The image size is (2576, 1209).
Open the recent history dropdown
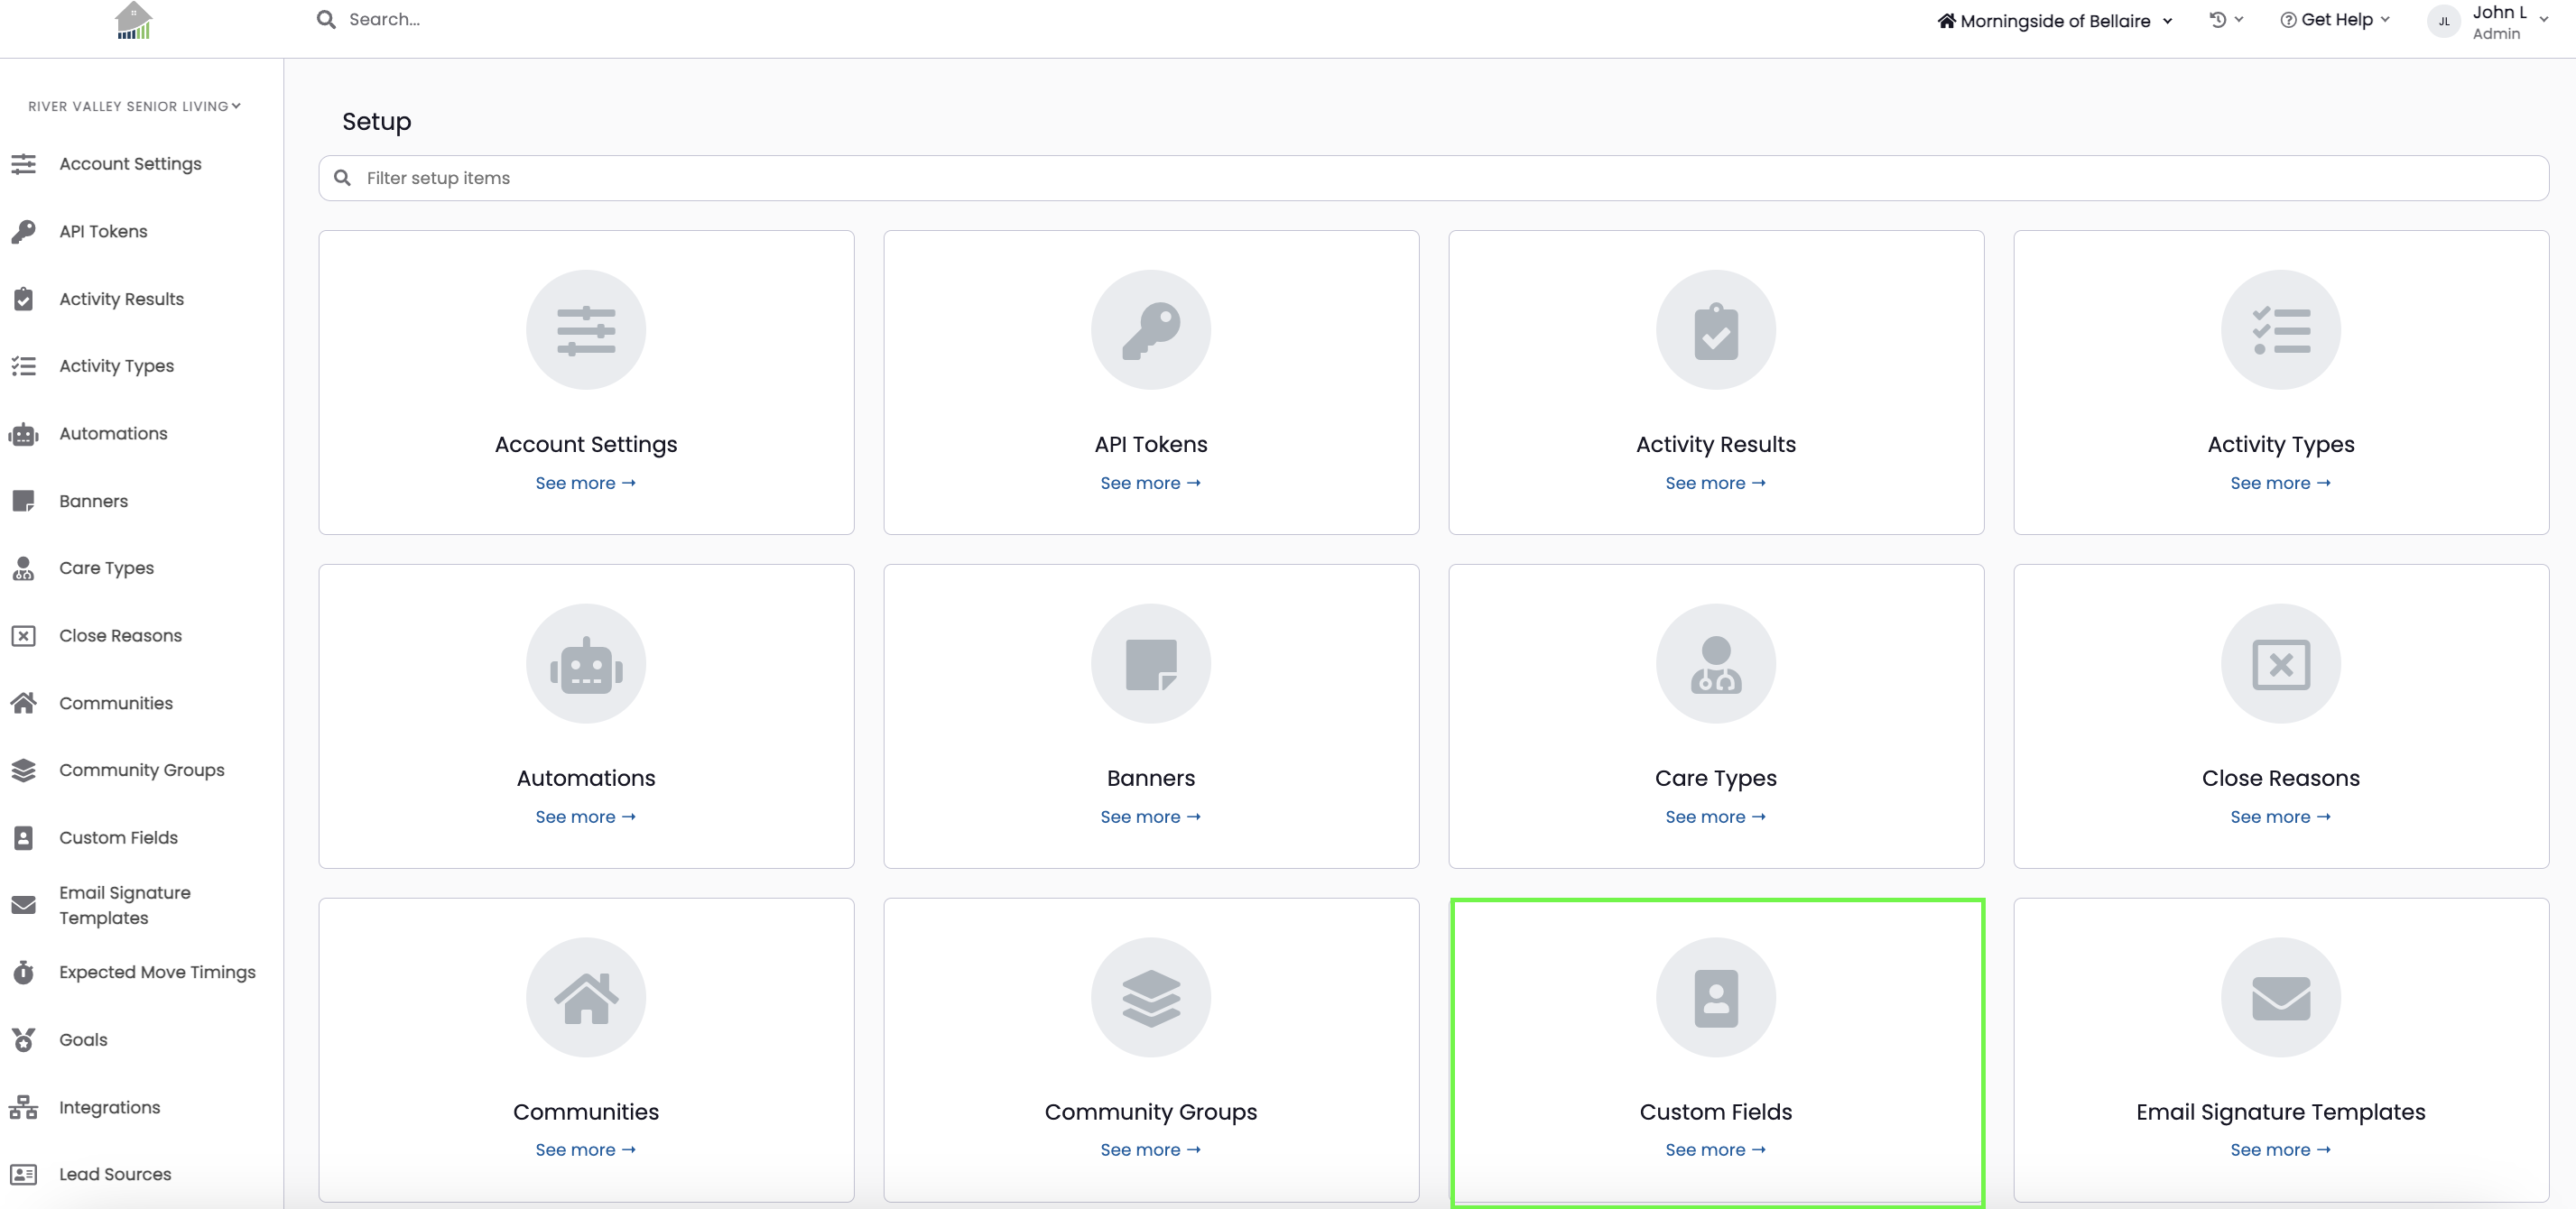pos(2226,20)
